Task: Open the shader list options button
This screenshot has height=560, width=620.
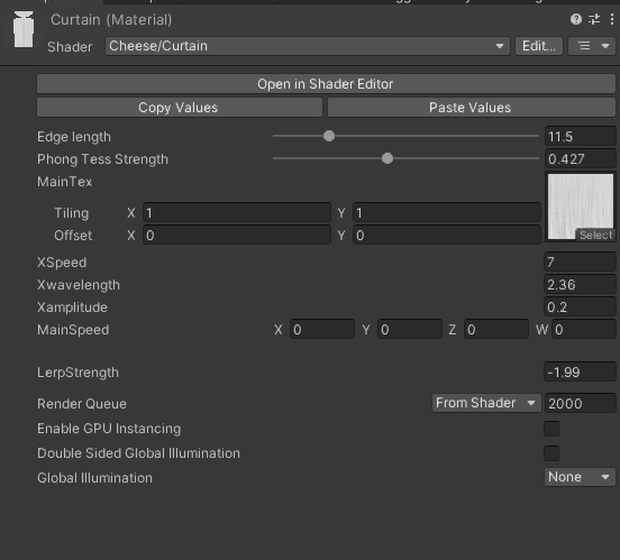Action: [592, 46]
